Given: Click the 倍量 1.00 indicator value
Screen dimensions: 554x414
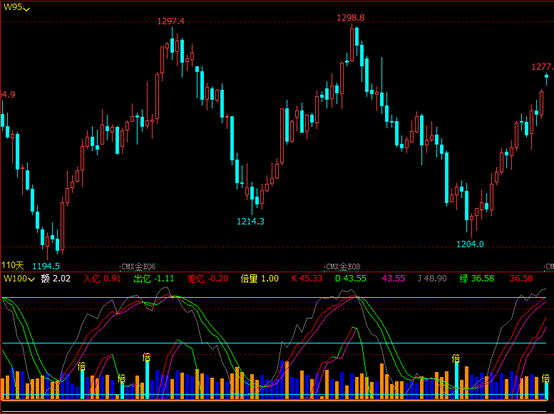Looking at the screenshot, I should [x=260, y=279].
